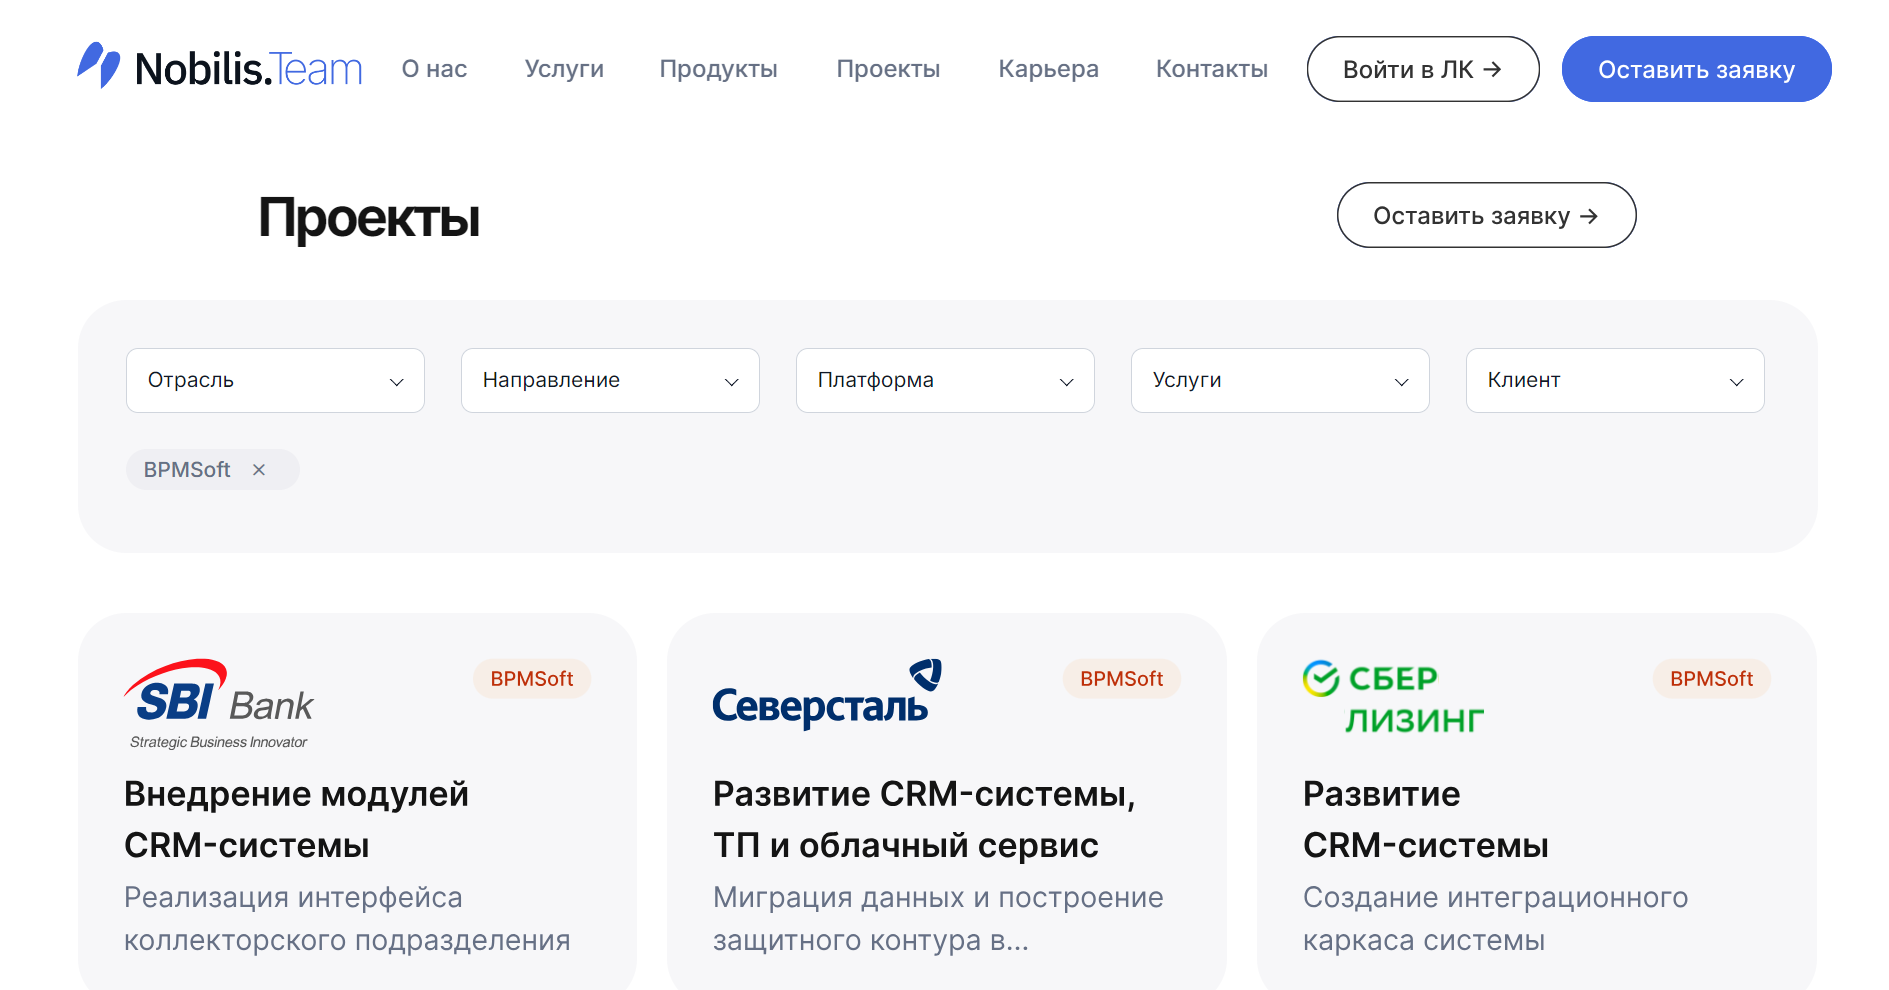The width and height of the screenshot is (1889, 990).
Task: Navigate to the Карьера section
Action: pos(1047,69)
